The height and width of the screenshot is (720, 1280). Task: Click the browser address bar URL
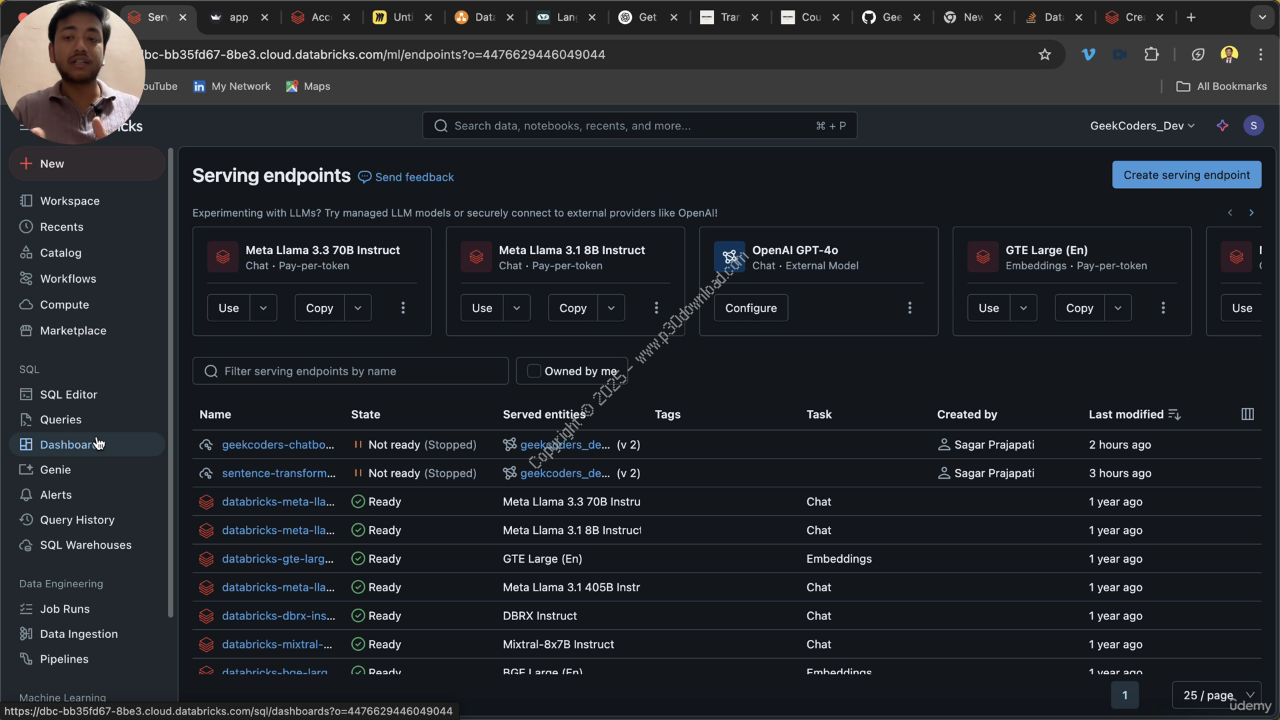[372, 55]
